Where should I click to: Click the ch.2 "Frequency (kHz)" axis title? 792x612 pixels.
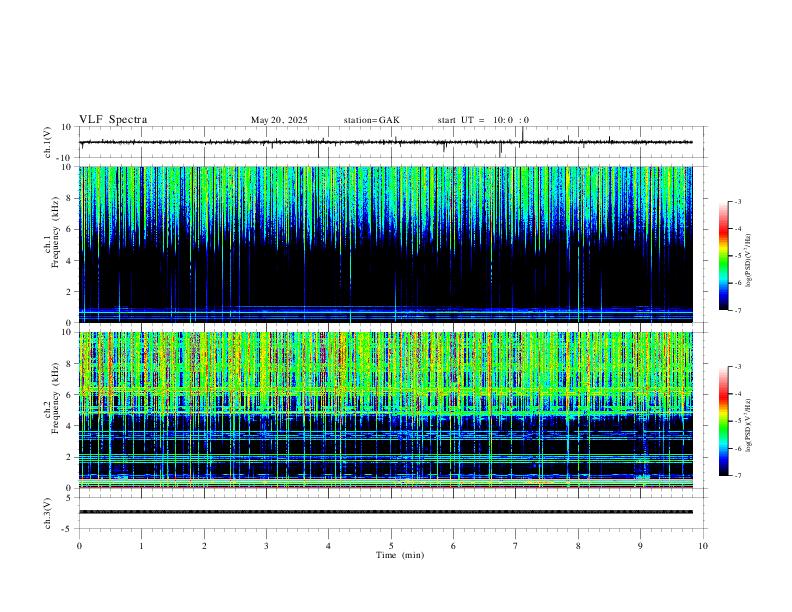click(x=56, y=398)
